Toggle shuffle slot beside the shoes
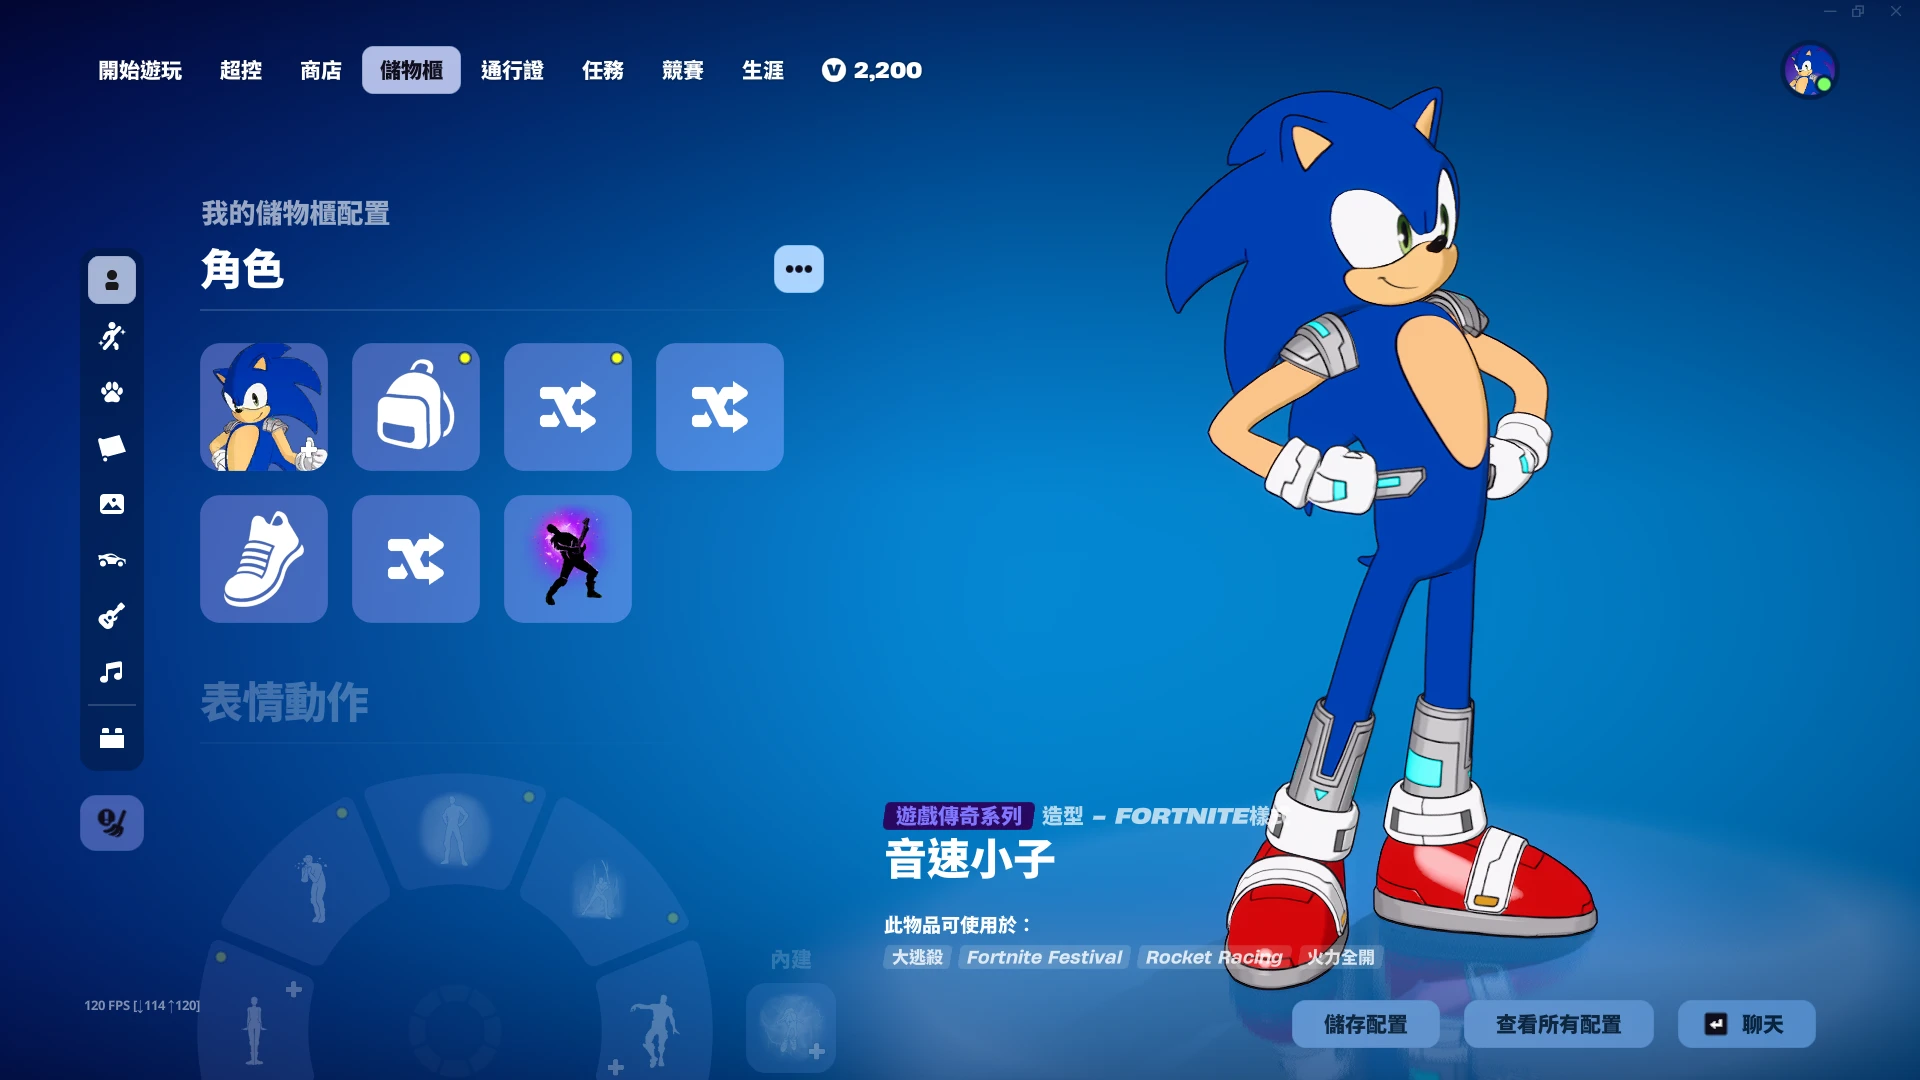 click(x=416, y=559)
